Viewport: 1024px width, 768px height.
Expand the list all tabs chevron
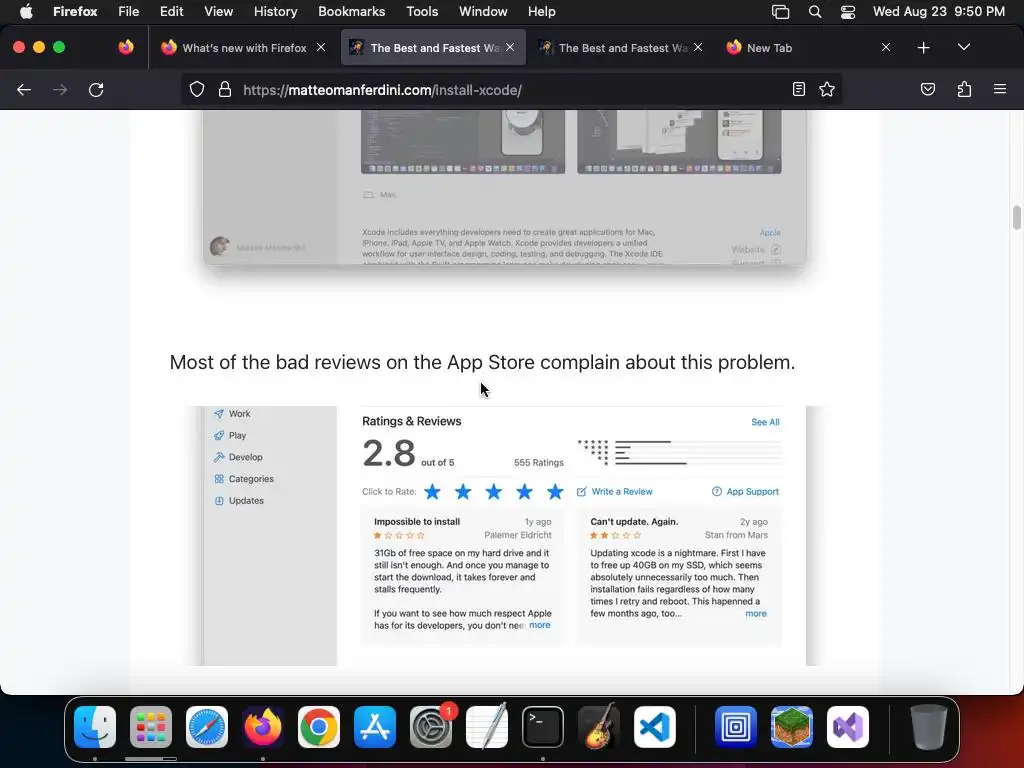click(x=963, y=48)
